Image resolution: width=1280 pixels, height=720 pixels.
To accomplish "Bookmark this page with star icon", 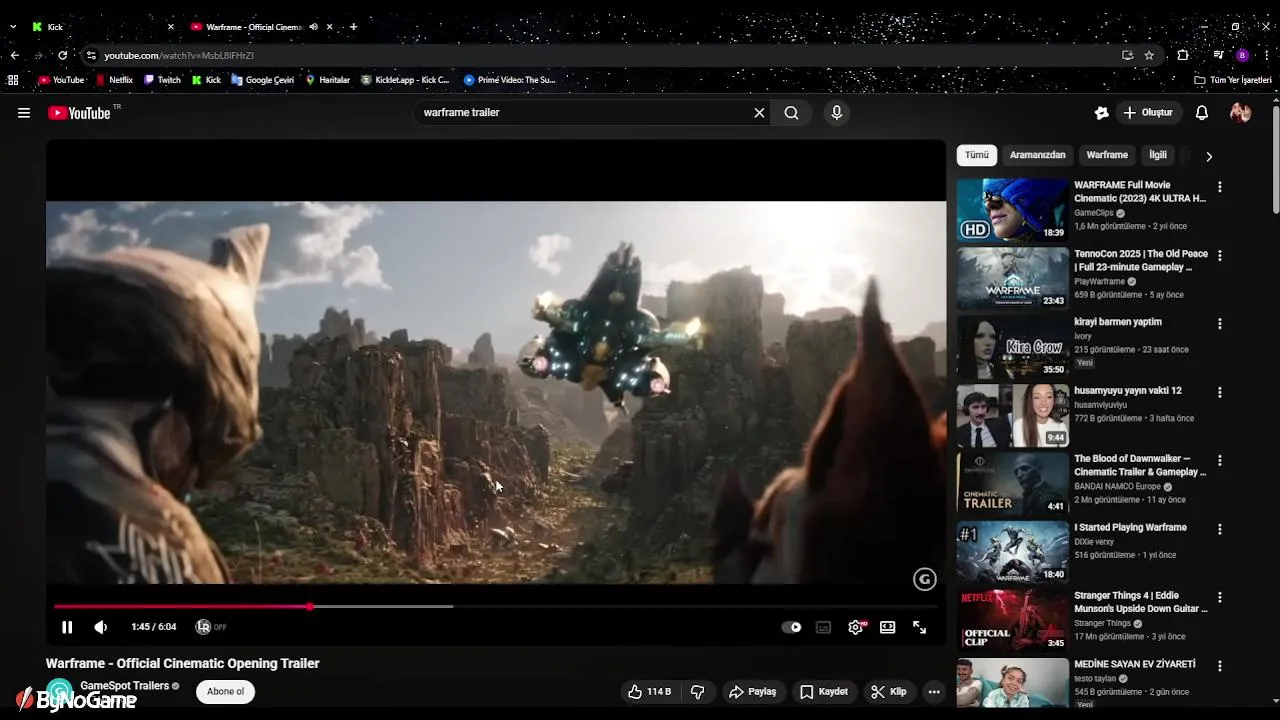I will click(x=1149, y=55).
